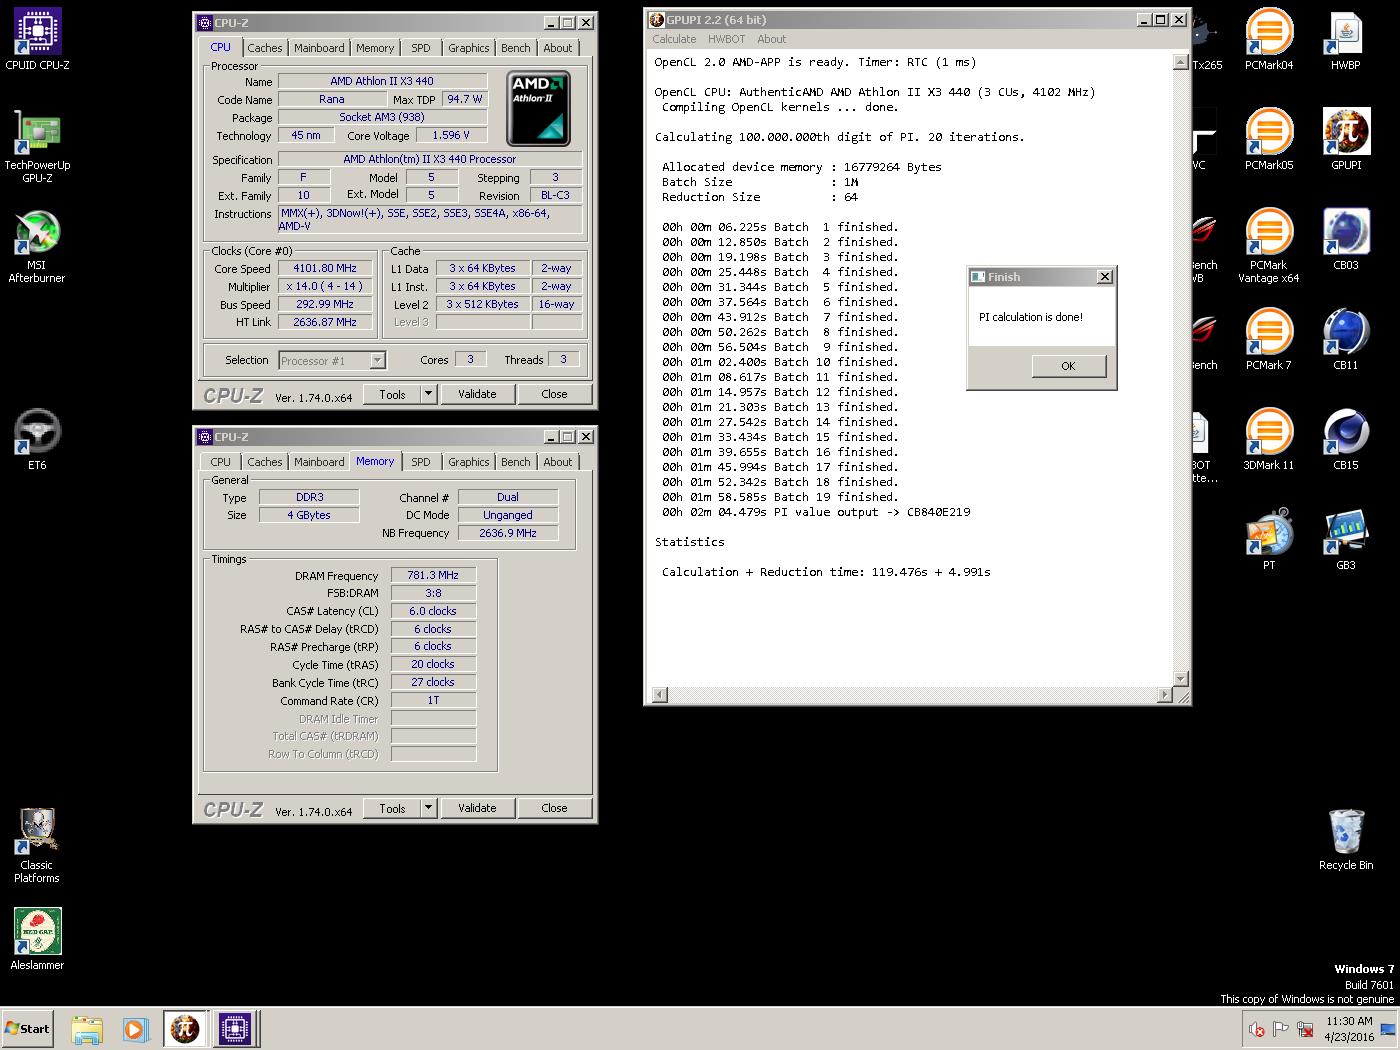This screenshot has height=1050, width=1400.
Task: Click Tools button in the upper CPU-Z window
Action: point(392,394)
